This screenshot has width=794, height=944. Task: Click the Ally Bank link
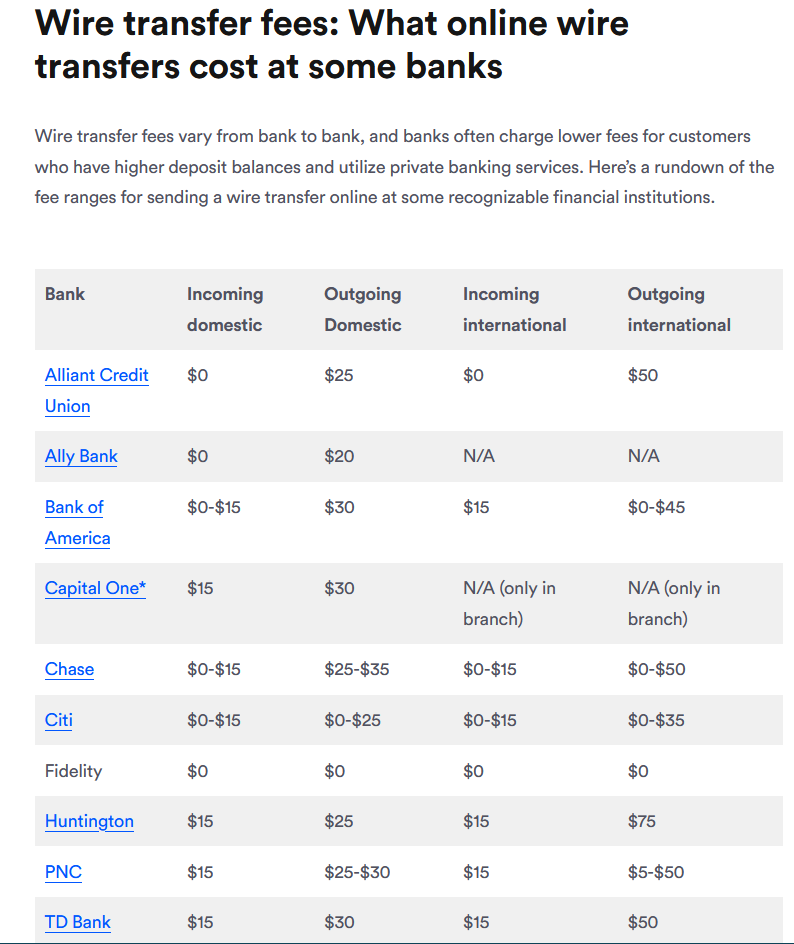81,456
